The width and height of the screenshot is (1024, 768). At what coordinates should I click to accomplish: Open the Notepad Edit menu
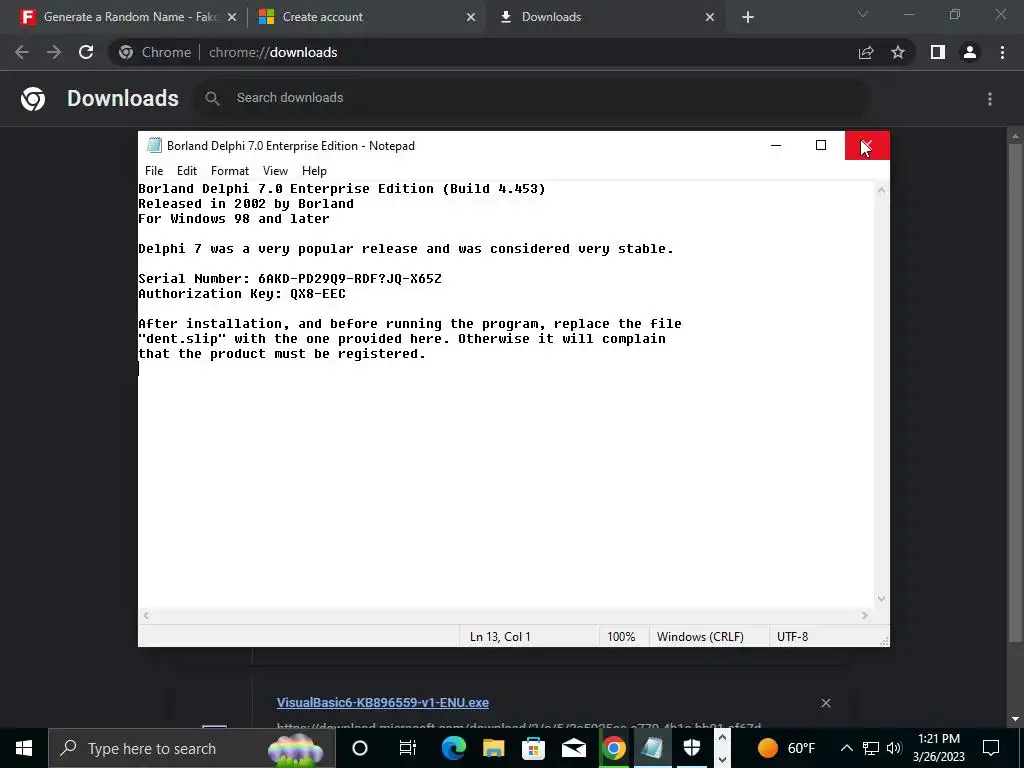pyautogui.click(x=187, y=170)
